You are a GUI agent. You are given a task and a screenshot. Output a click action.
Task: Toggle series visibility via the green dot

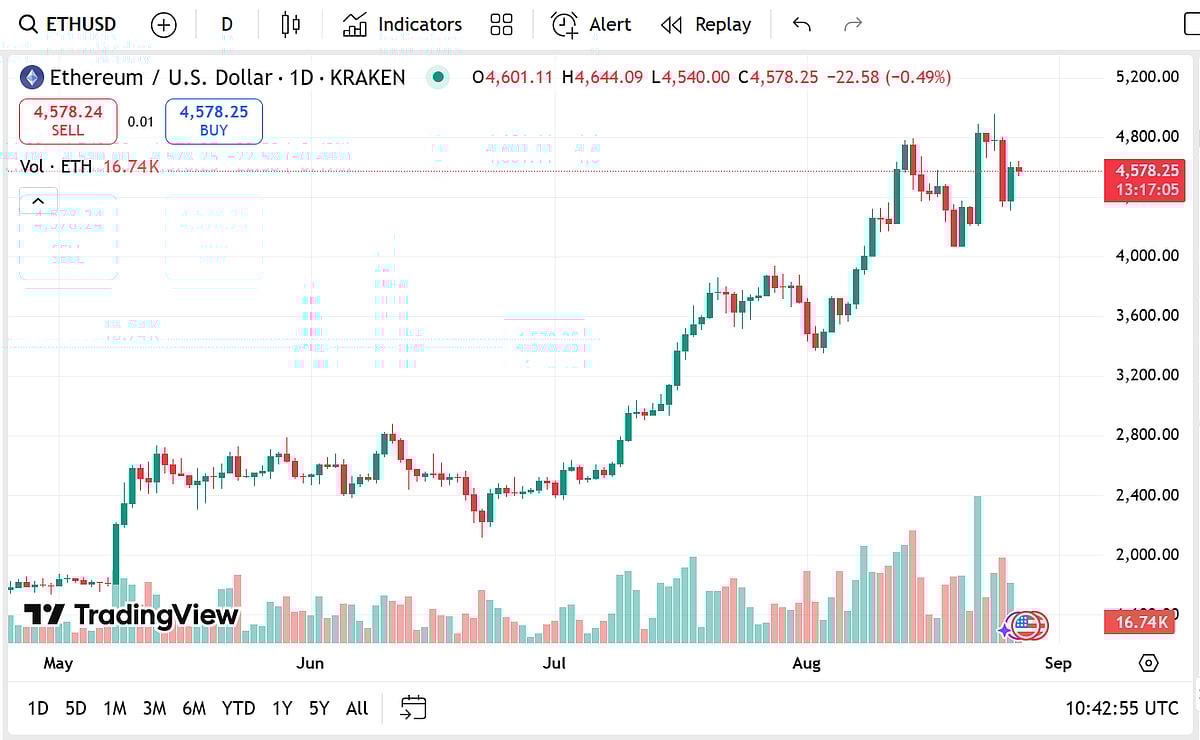point(437,77)
